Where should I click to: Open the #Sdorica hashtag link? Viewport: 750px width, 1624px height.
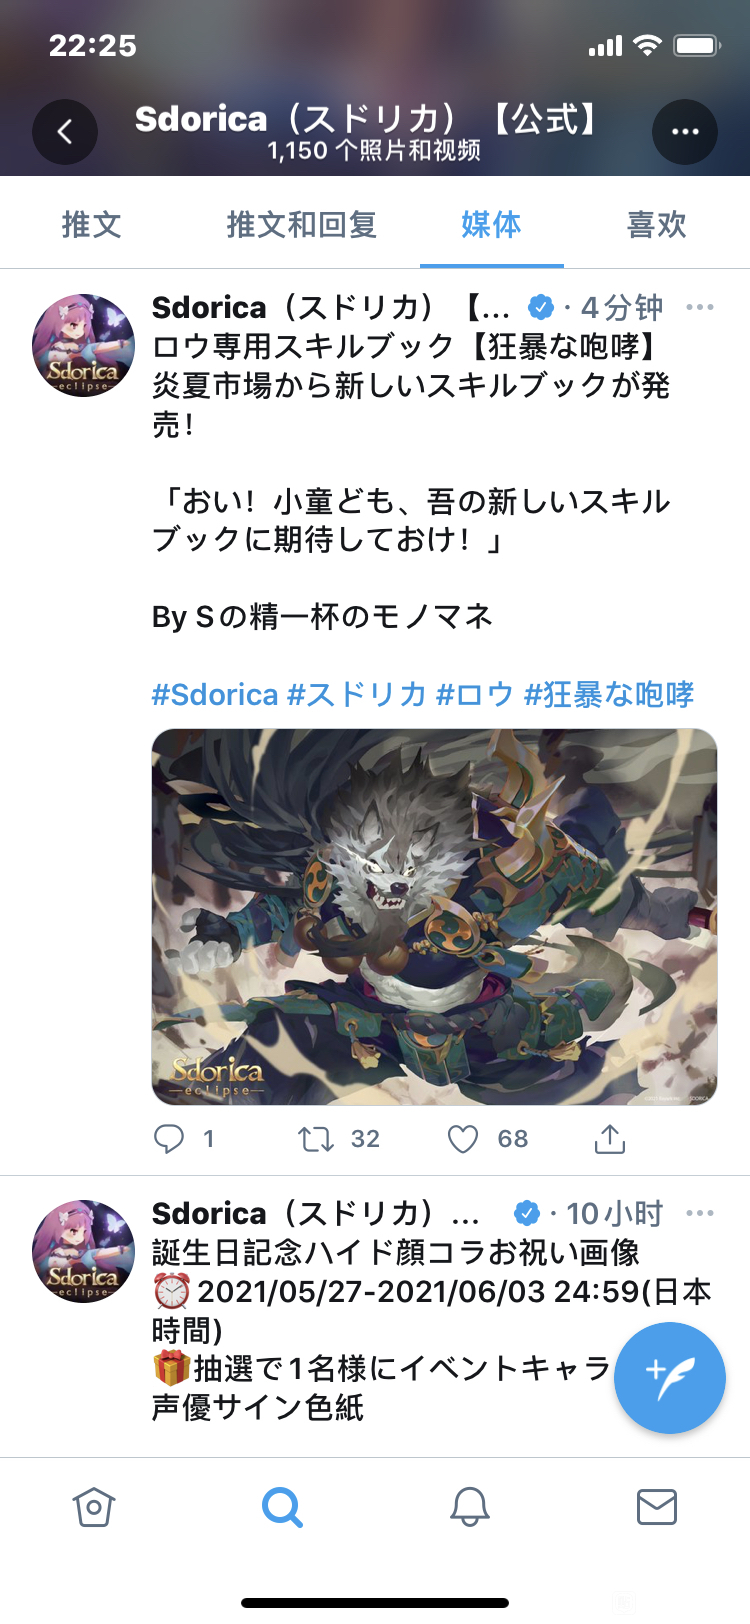point(215,694)
